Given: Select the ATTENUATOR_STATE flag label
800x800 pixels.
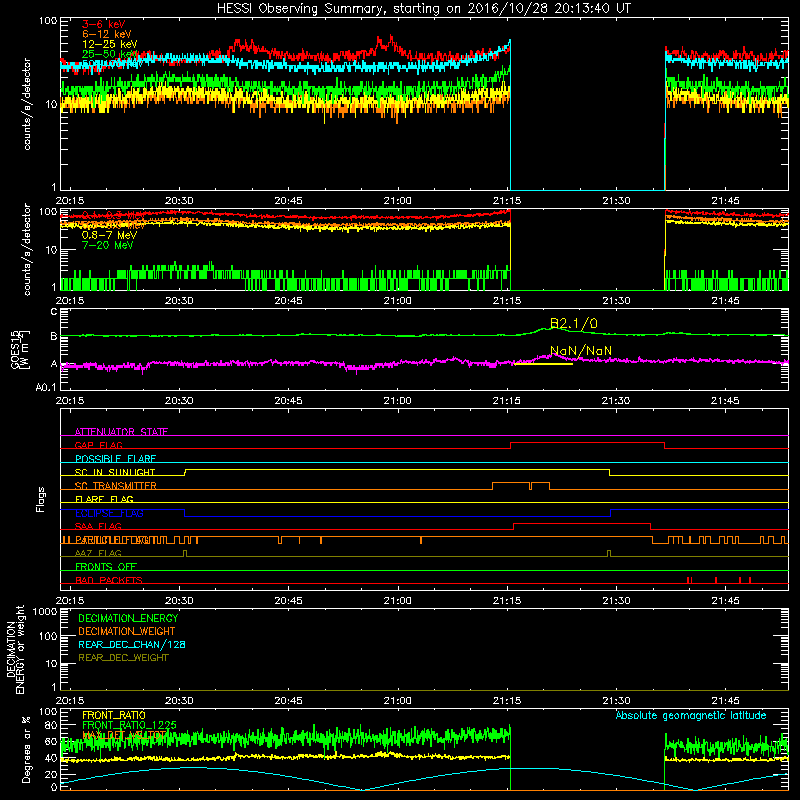Looking at the screenshot, I should [121, 432].
